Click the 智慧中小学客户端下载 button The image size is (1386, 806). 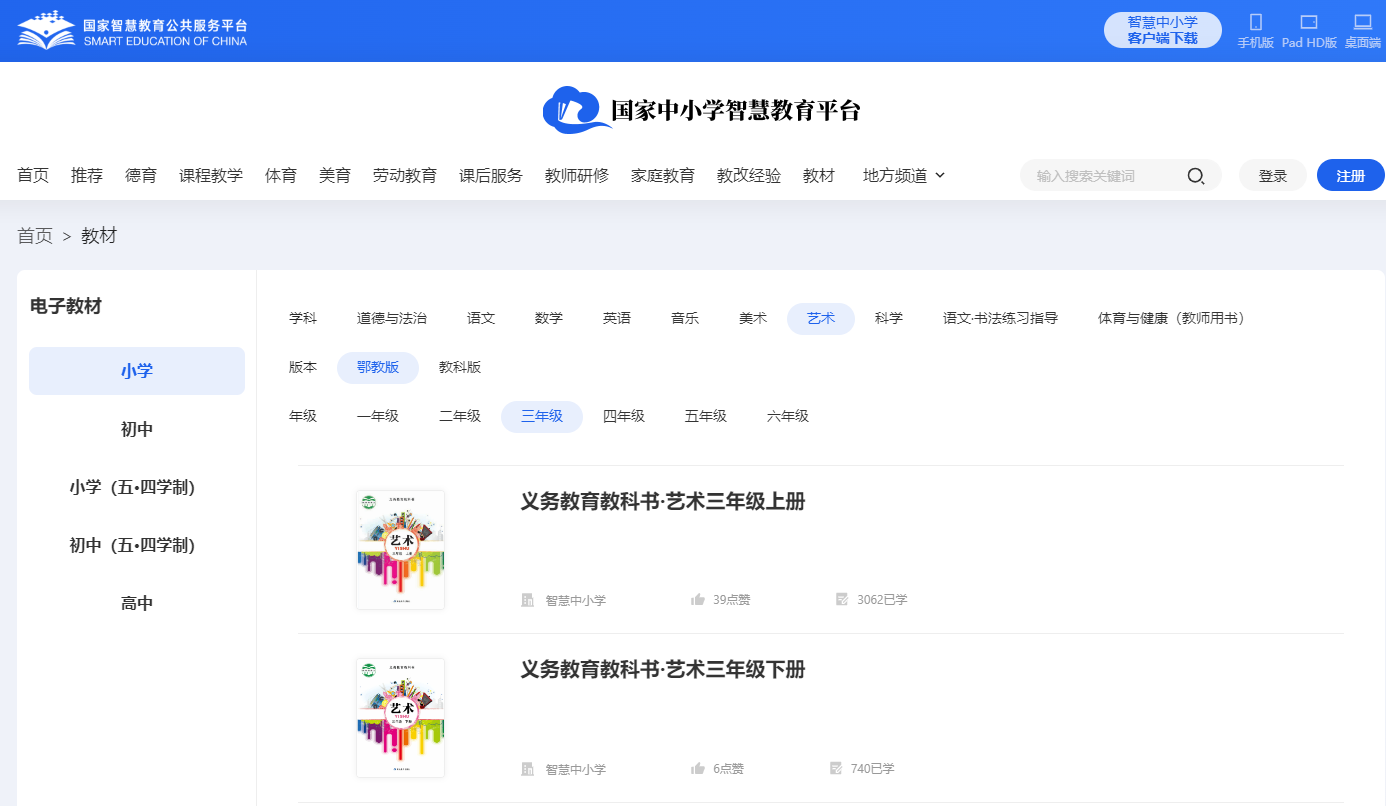pos(1162,29)
